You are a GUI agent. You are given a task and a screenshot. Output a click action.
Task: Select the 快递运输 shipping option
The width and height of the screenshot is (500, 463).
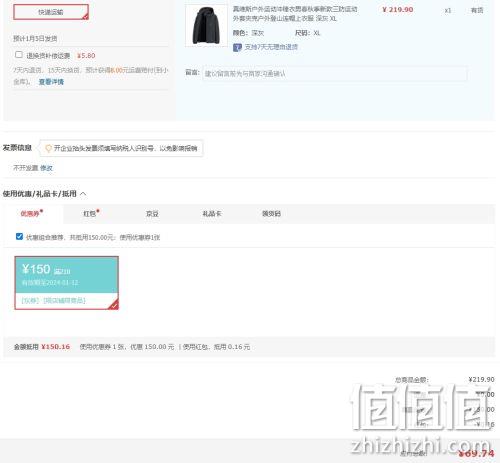(51, 12)
